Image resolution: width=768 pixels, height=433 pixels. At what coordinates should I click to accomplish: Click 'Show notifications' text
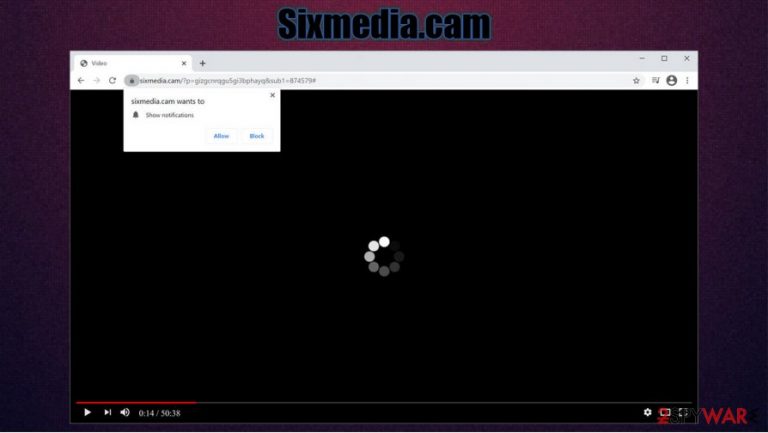pos(169,115)
